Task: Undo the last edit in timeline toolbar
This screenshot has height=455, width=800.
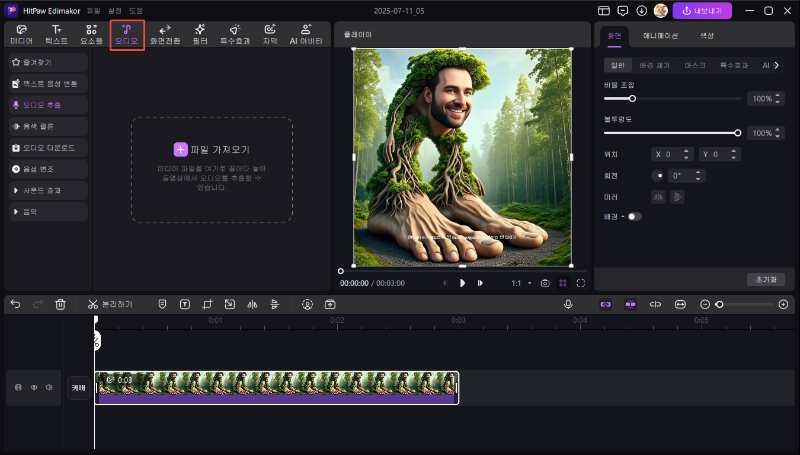Action: click(x=16, y=305)
